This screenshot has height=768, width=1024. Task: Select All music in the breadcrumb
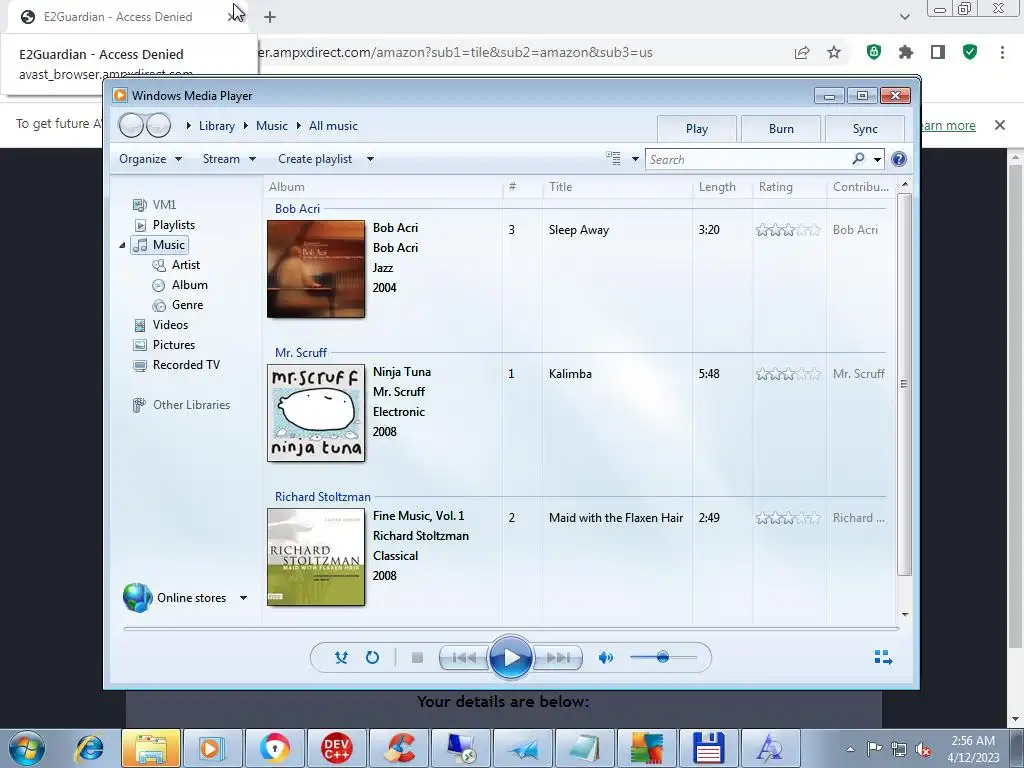[x=333, y=126]
